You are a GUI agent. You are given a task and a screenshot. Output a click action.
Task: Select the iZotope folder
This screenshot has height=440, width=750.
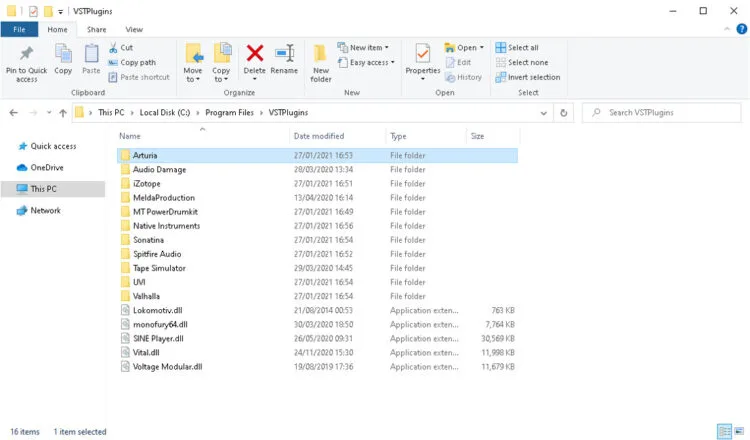pos(318,184)
